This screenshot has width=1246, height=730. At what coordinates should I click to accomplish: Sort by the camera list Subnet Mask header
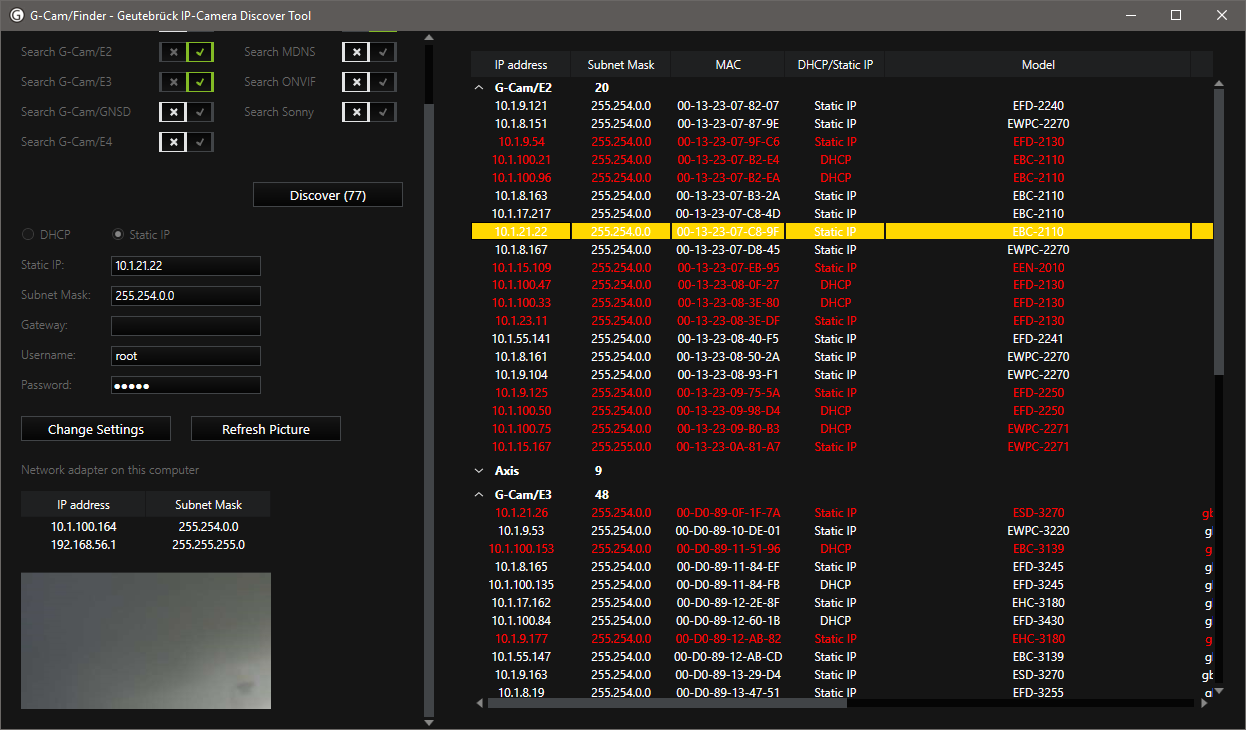point(621,65)
